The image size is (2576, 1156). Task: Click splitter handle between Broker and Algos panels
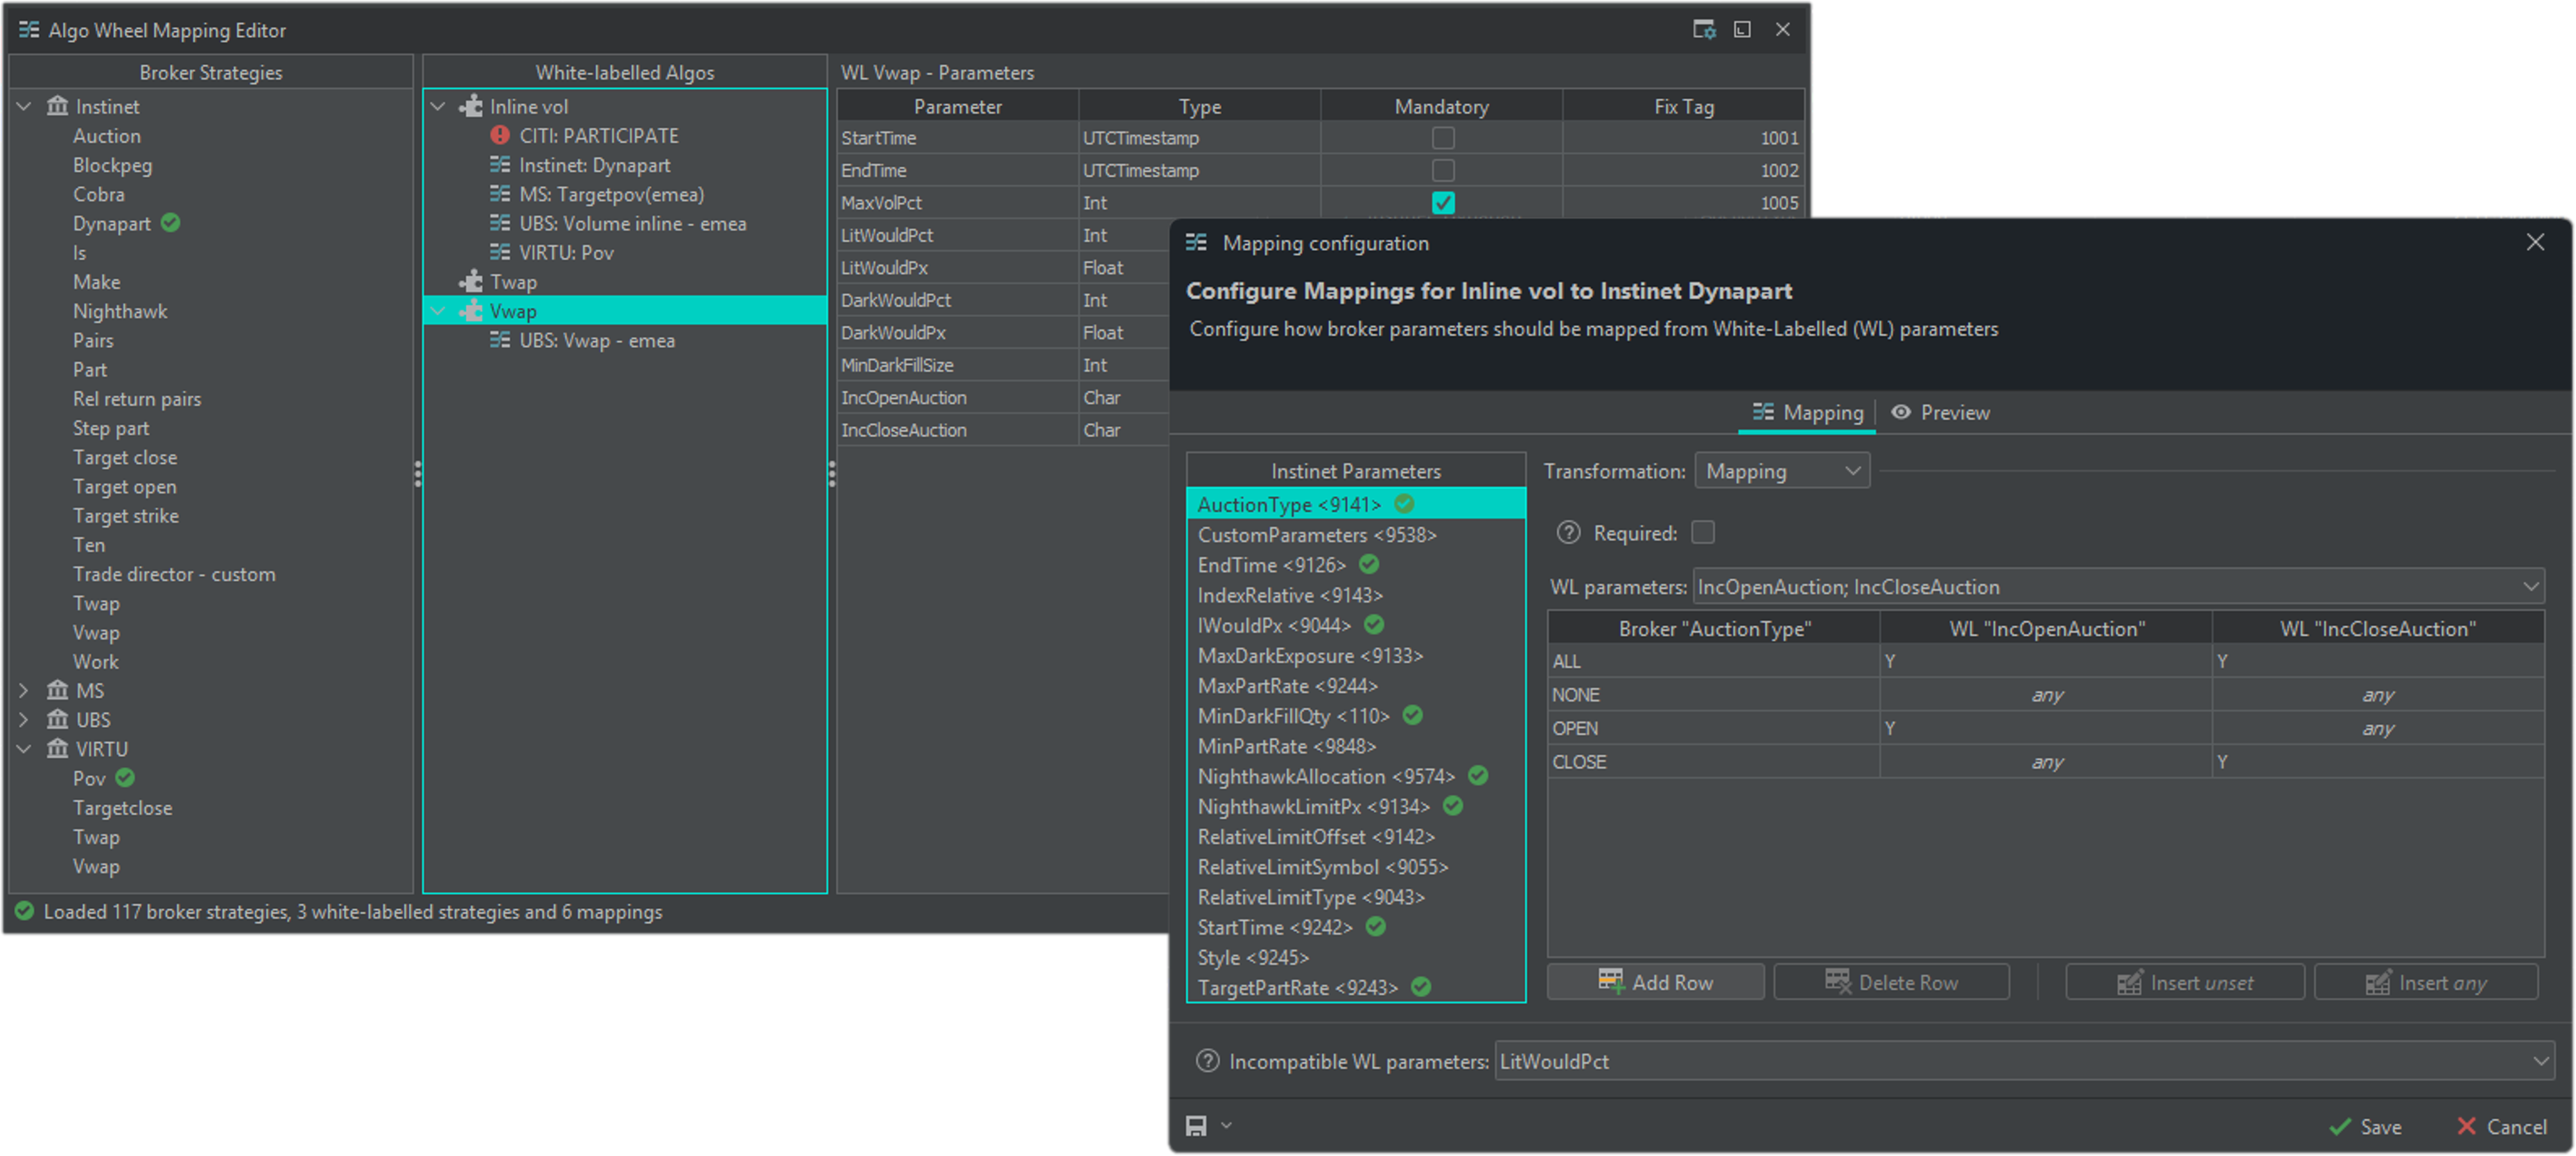(418, 473)
